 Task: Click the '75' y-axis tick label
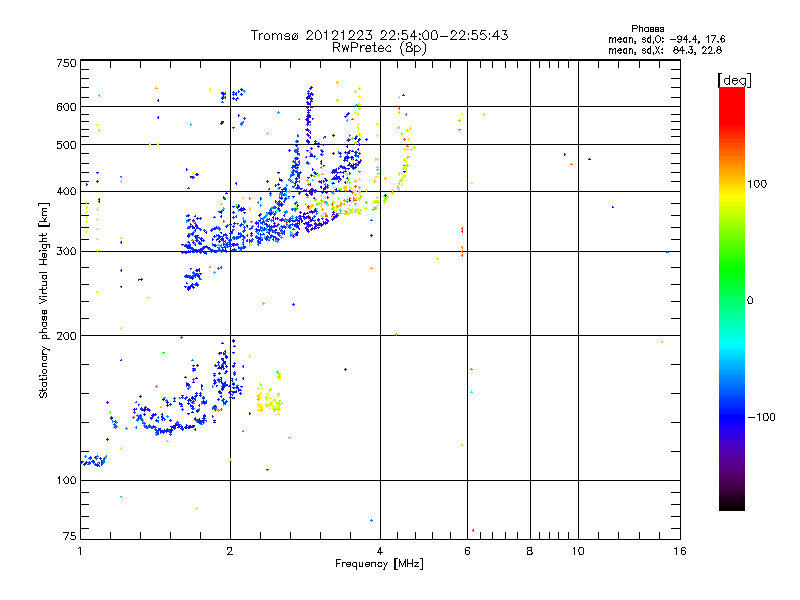point(70,536)
